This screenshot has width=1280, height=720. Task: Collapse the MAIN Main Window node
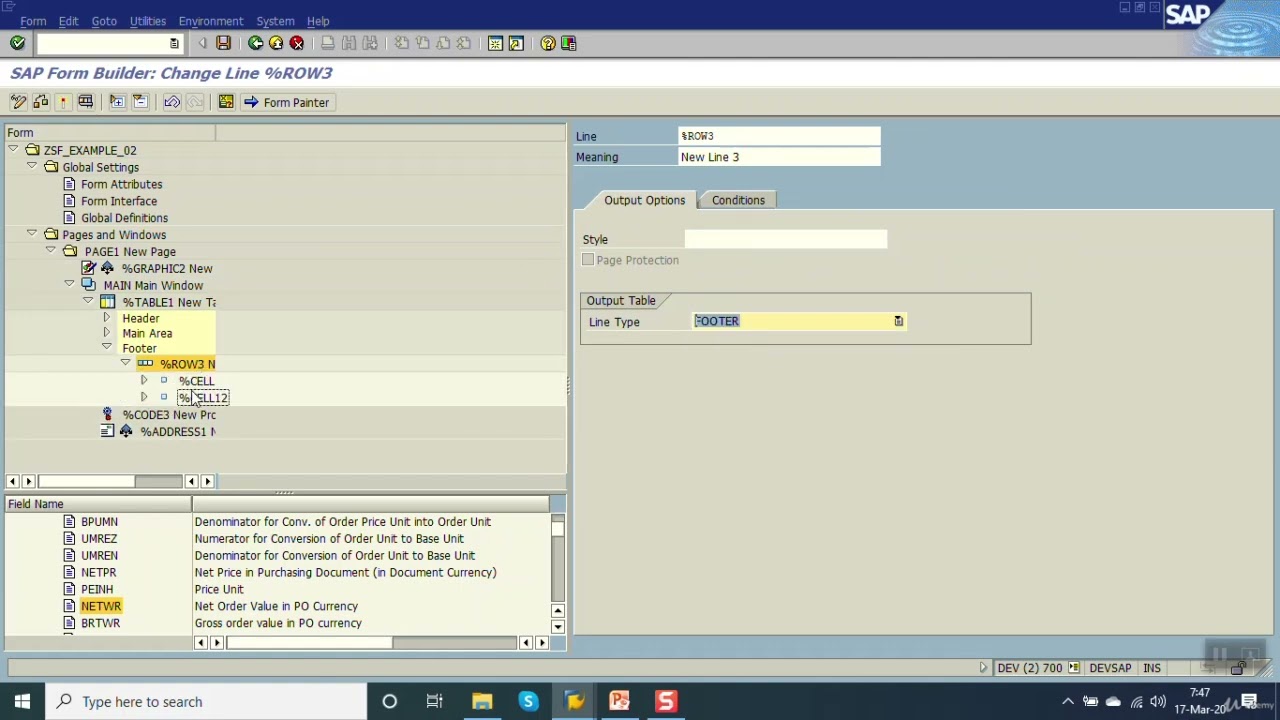(69, 284)
